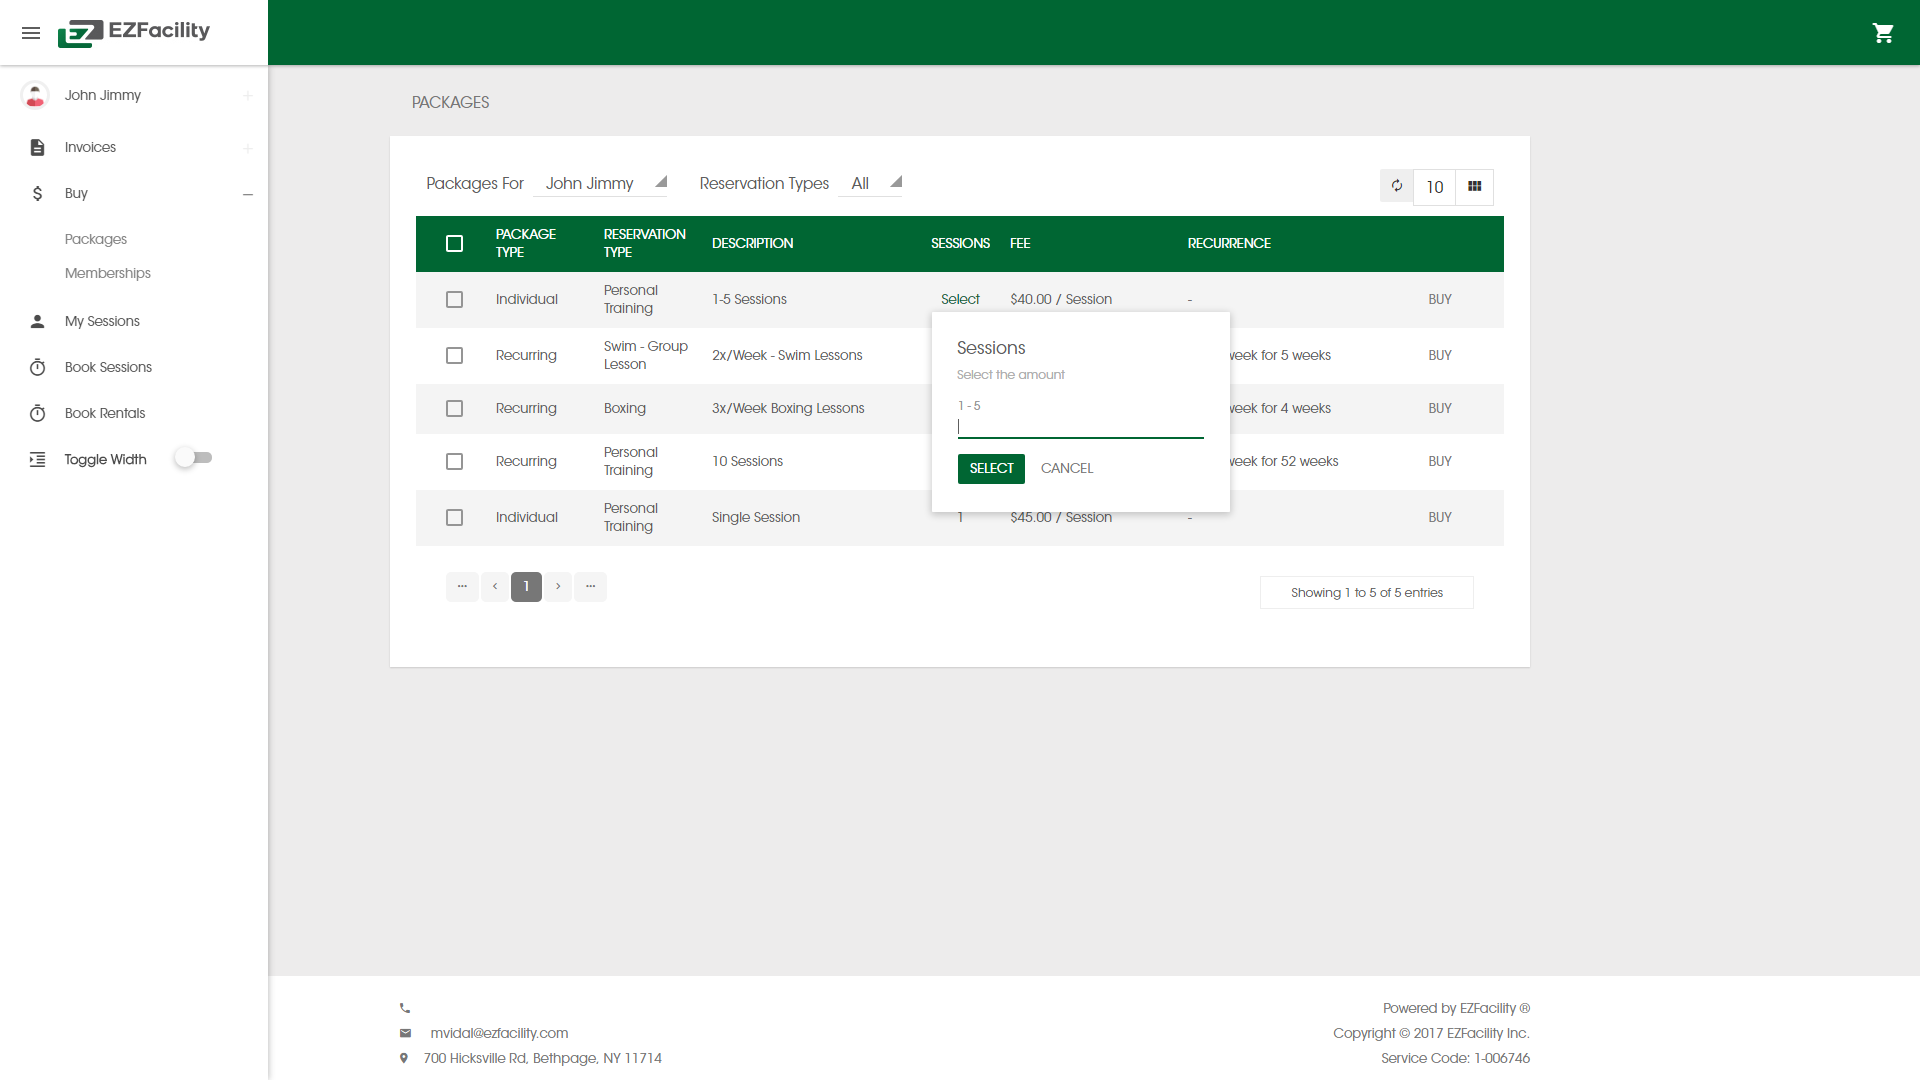Click the sessions amount input field
Image resolution: width=1920 pixels, height=1080 pixels.
(x=1080, y=427)
